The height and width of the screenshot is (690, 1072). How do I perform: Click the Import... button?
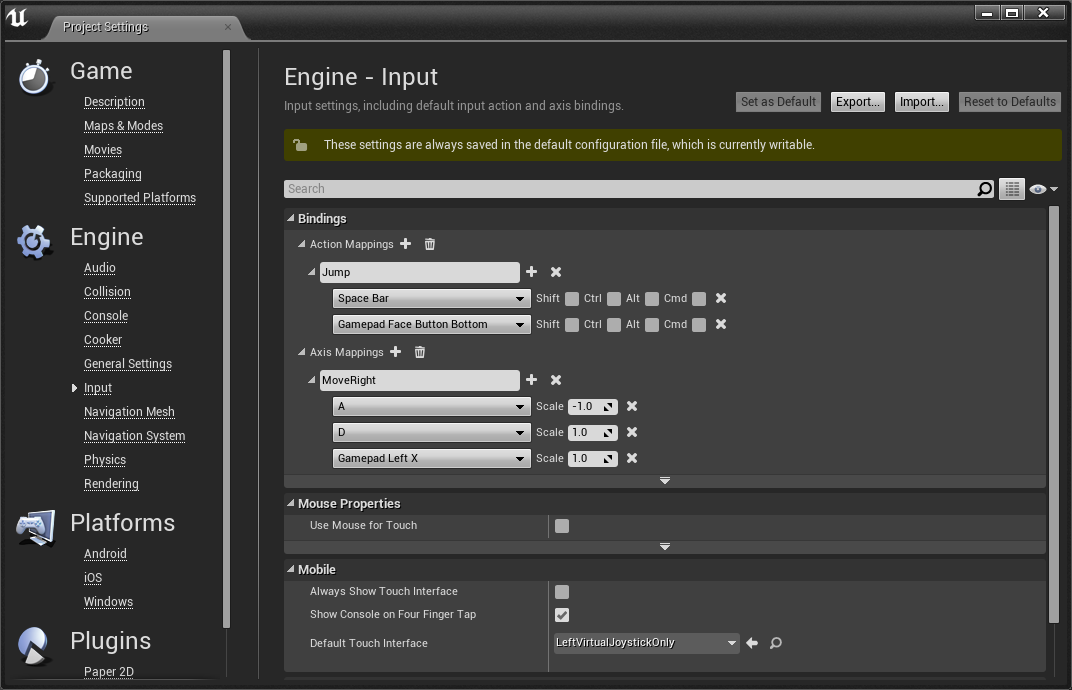(x=922, y=102)
